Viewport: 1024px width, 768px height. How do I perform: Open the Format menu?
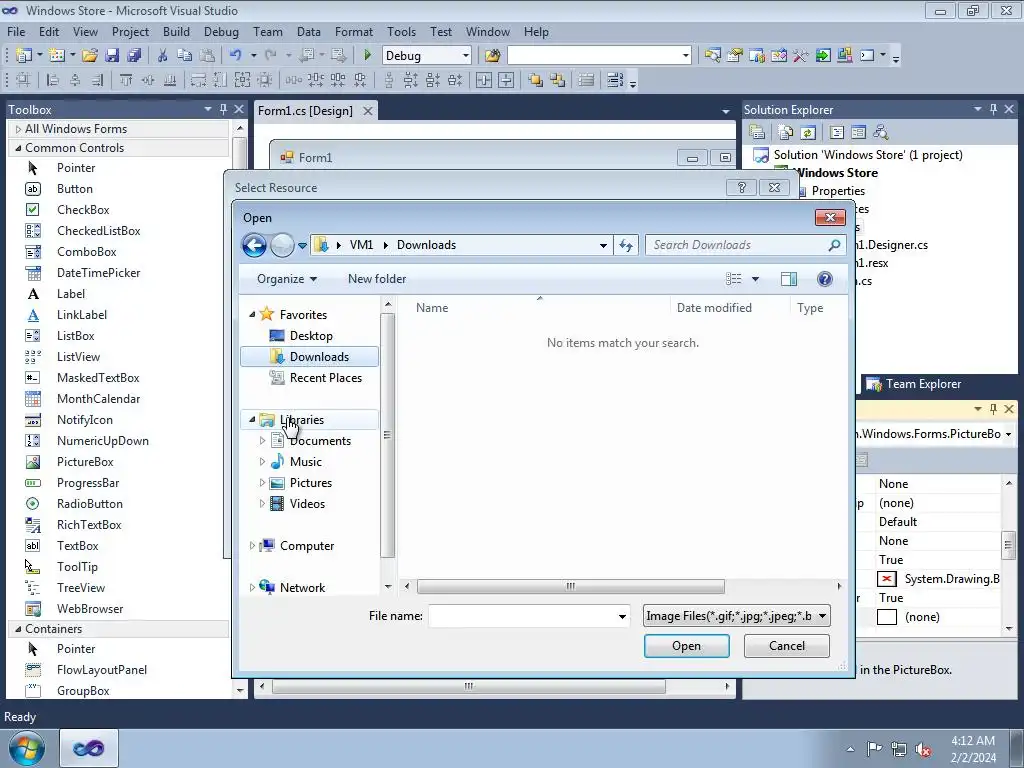coord(353,31)
